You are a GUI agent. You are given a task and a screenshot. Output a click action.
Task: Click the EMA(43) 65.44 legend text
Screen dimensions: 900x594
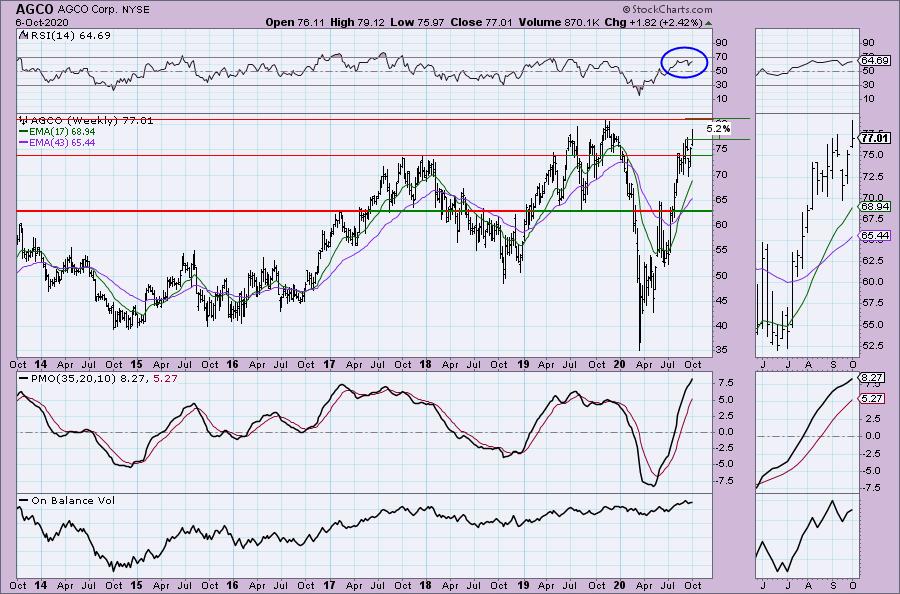point(62,142)
